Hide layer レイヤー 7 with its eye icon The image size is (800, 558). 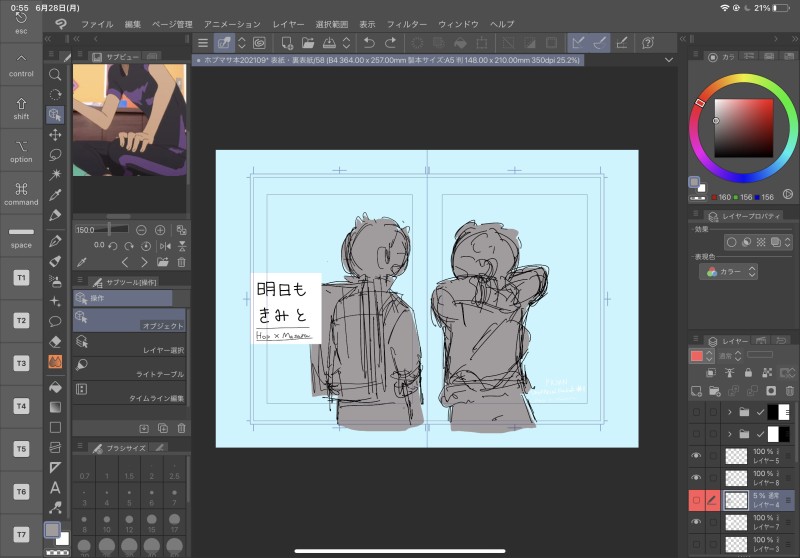696,522
